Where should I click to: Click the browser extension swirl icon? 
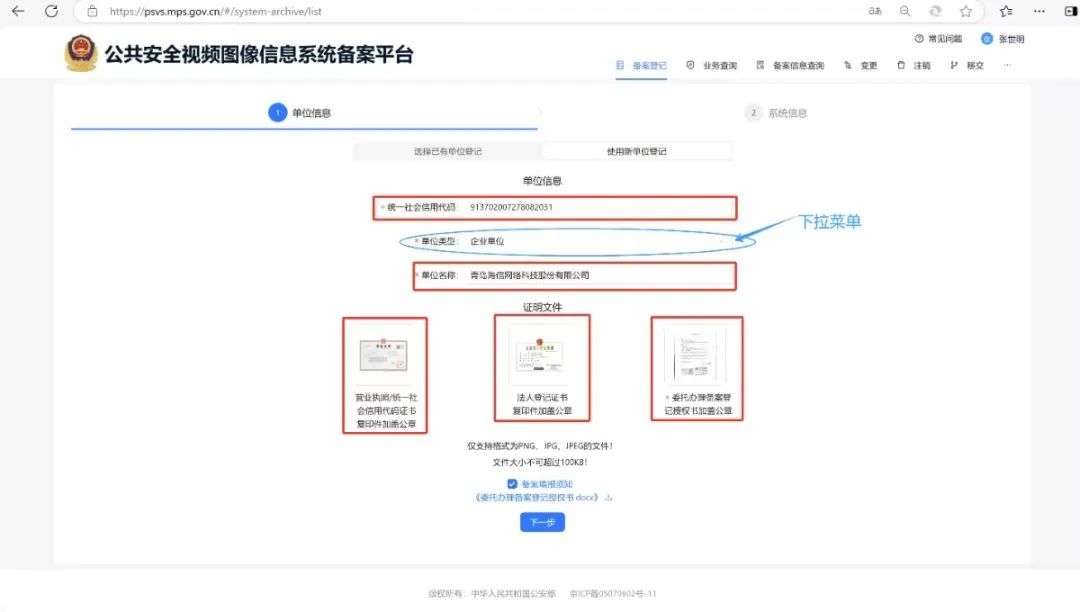coord(935,11)
